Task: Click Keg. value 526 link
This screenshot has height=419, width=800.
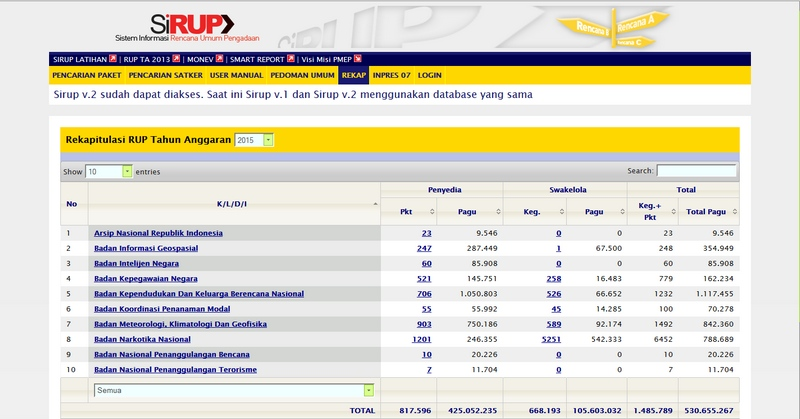Action: click(x=554, y=294)
